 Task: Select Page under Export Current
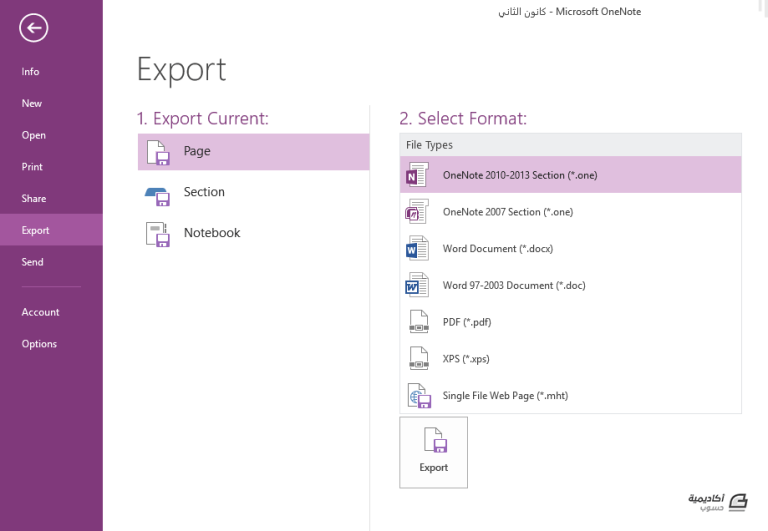(253, 152)
